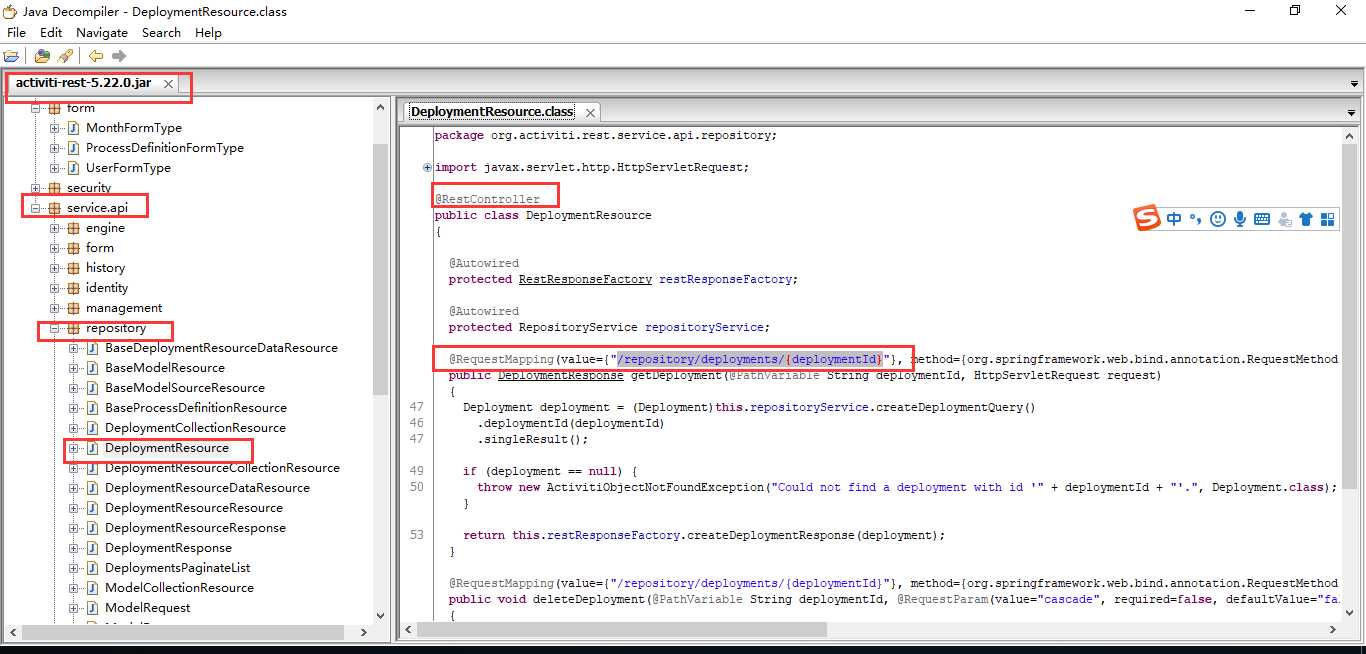Expand the ProcessDefinitionFormType class node
1366x654 pixels.
coord(55,148)
